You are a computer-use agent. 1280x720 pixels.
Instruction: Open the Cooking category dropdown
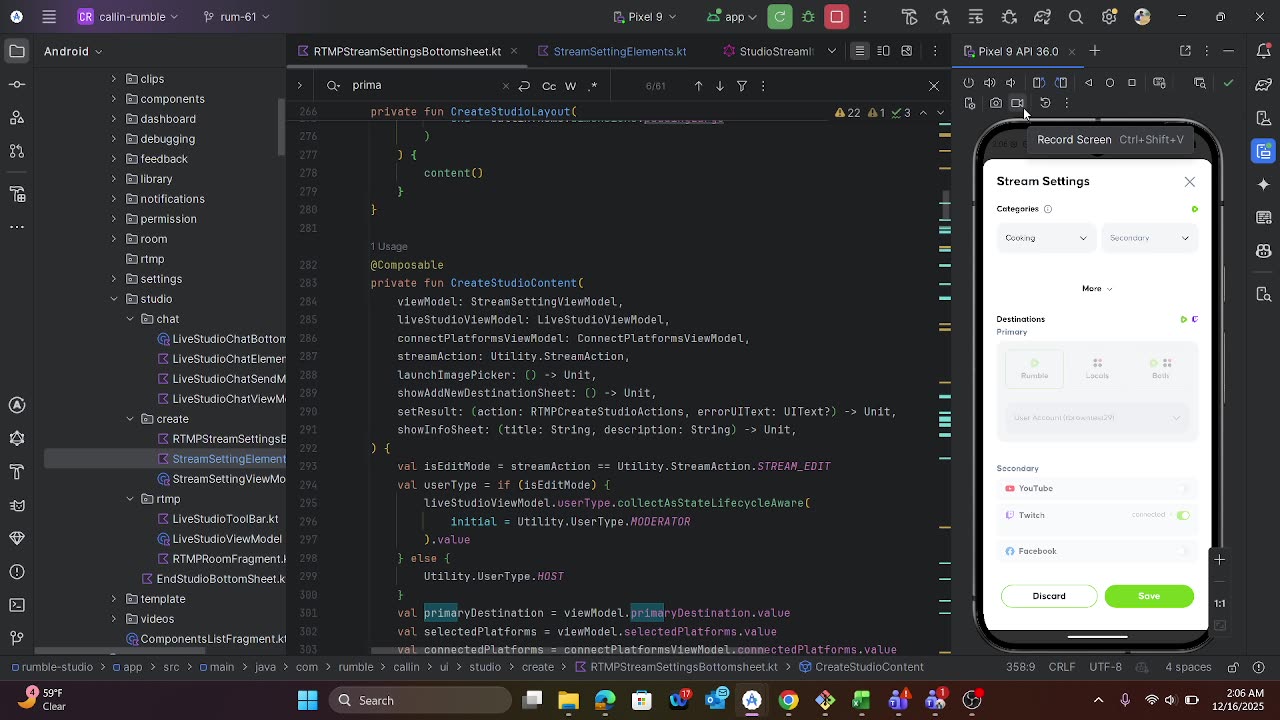(x=1045, y=238)
